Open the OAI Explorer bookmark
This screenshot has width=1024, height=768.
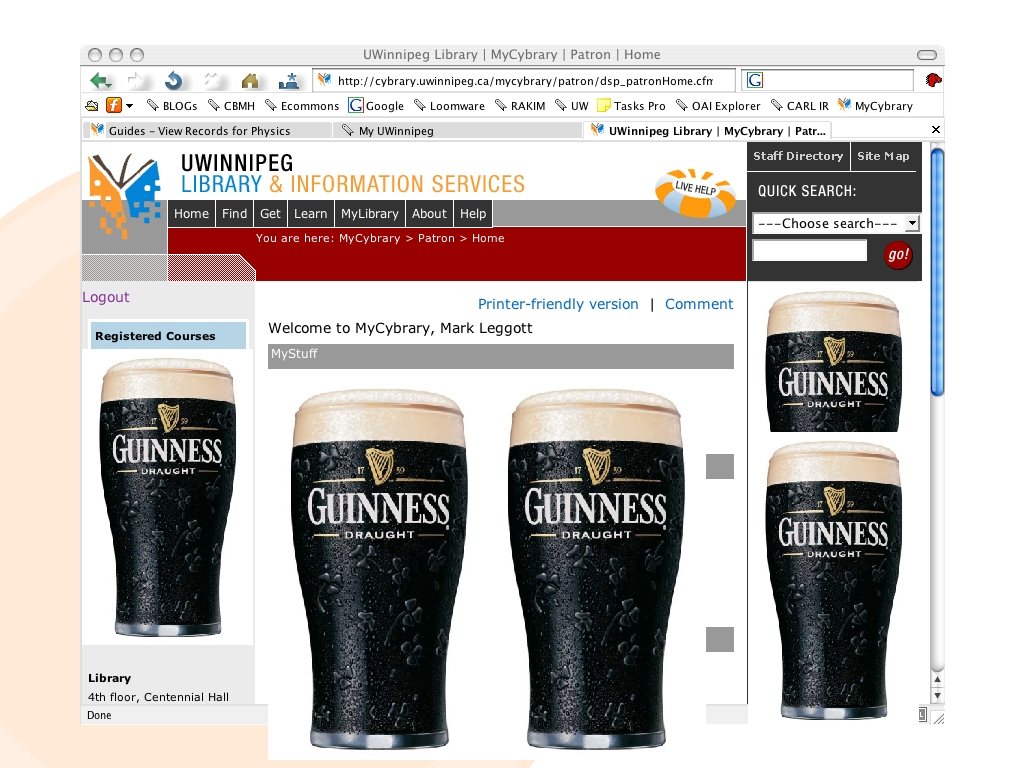tap(718, 106)
